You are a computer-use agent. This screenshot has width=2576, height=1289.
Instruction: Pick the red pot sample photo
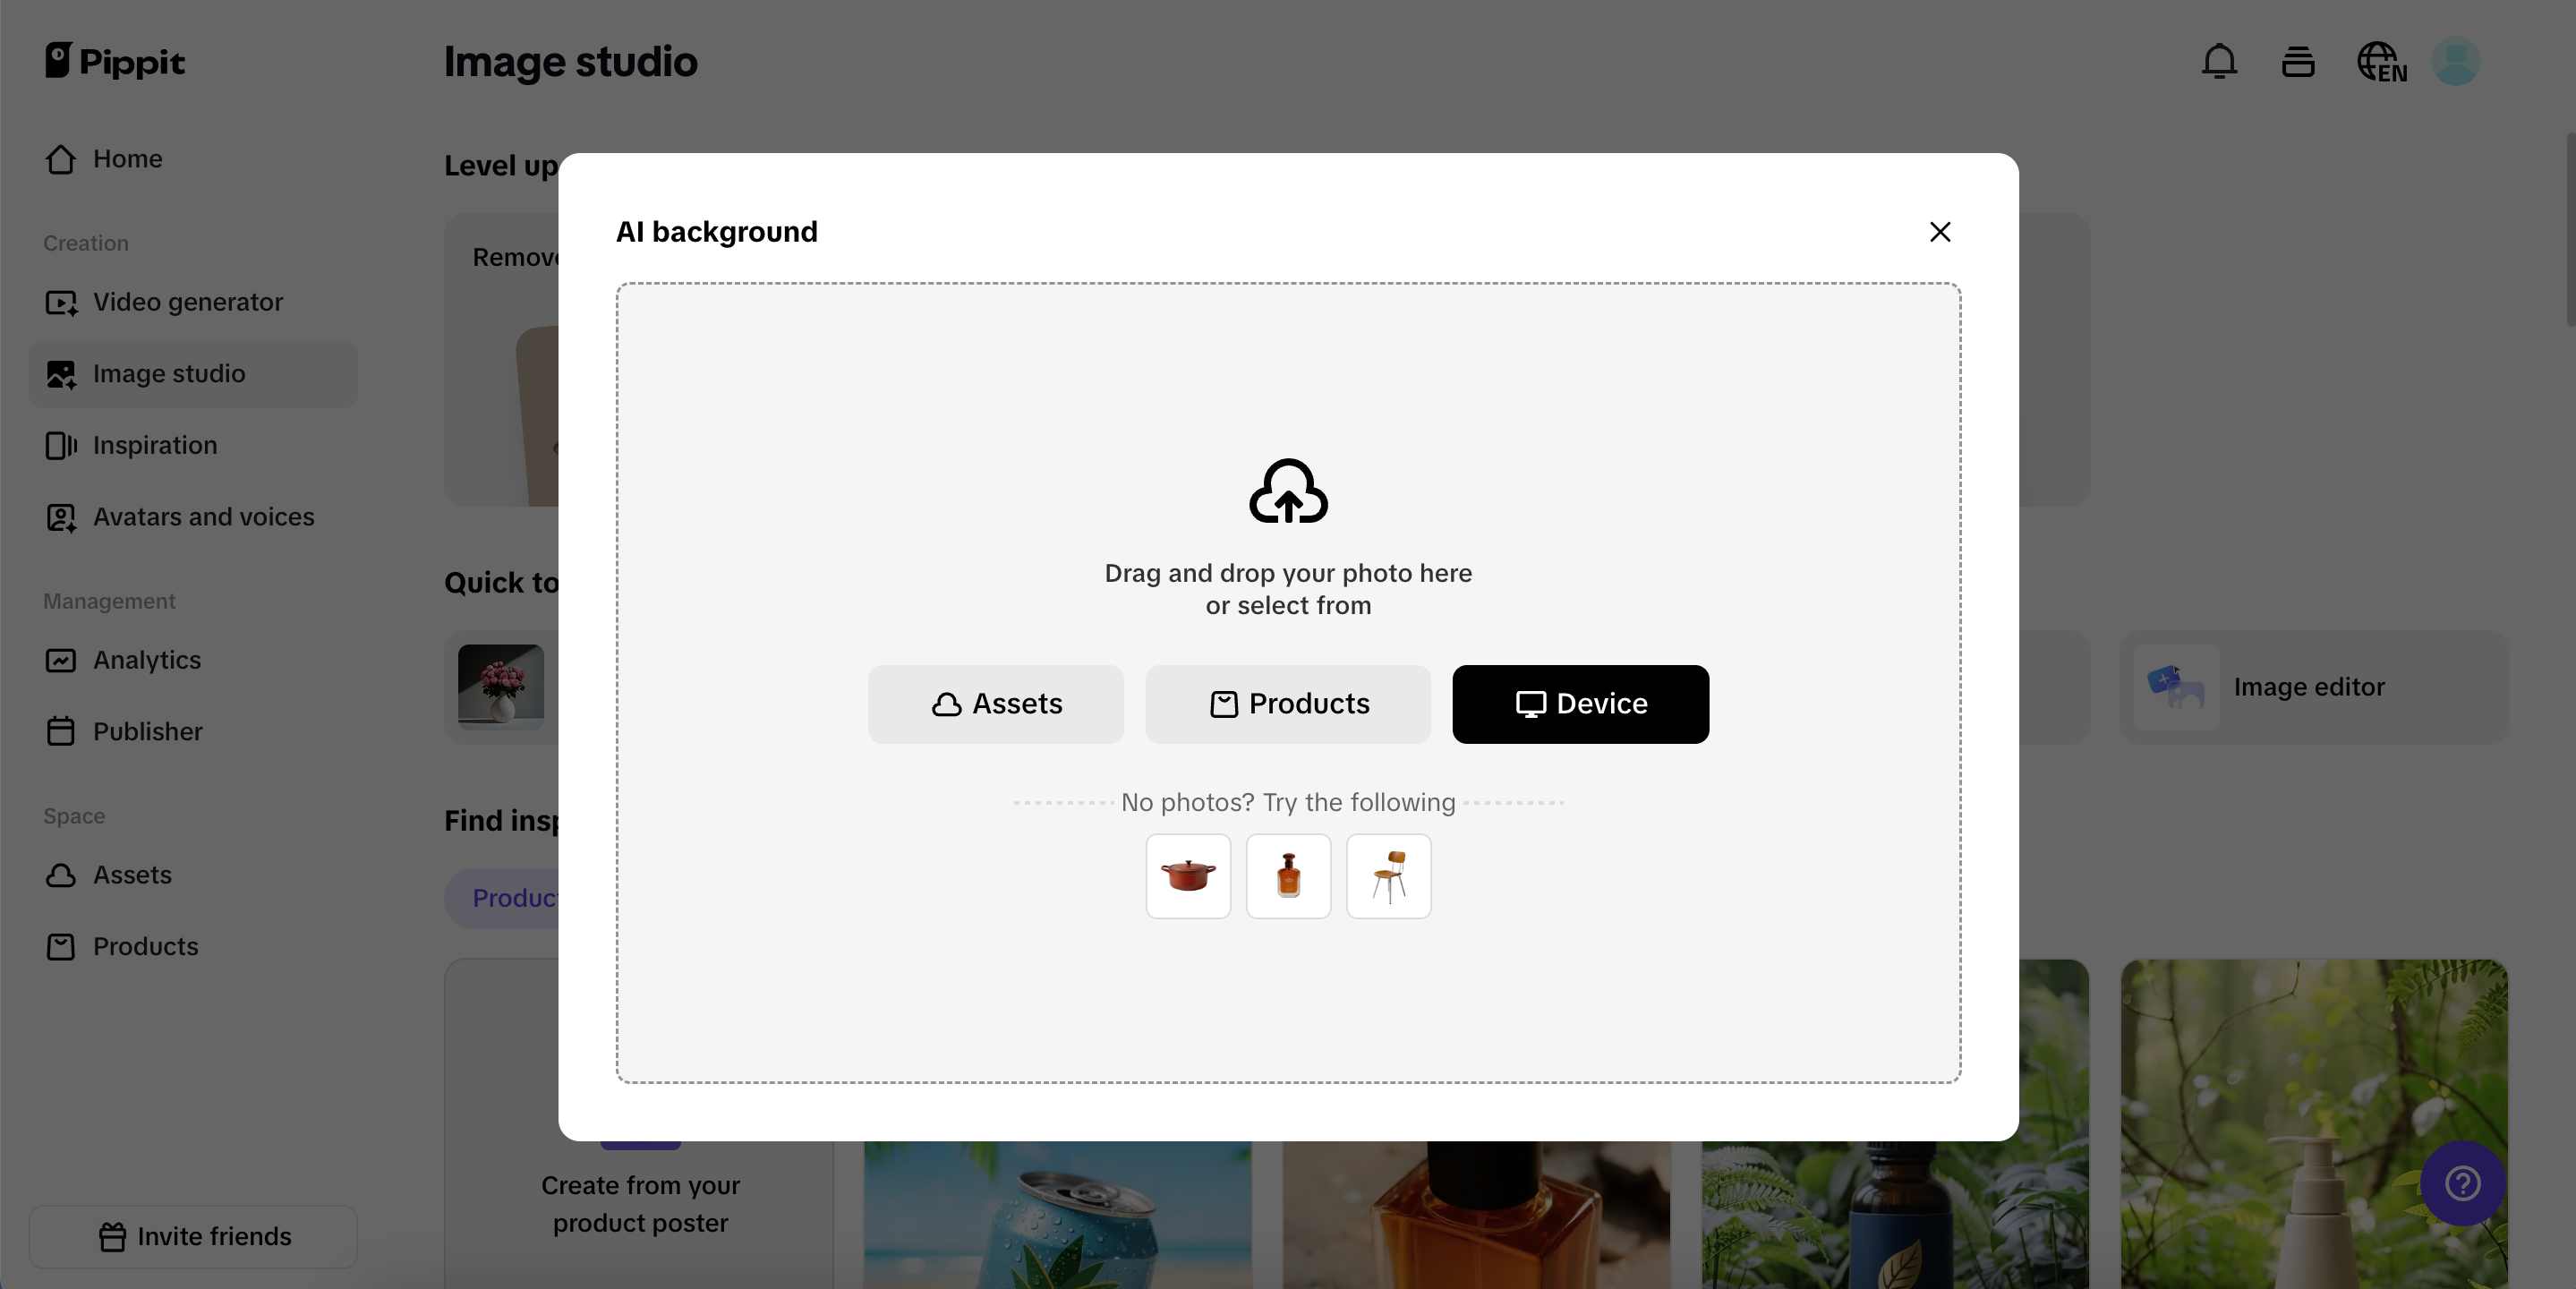[x=1188, y=876]
